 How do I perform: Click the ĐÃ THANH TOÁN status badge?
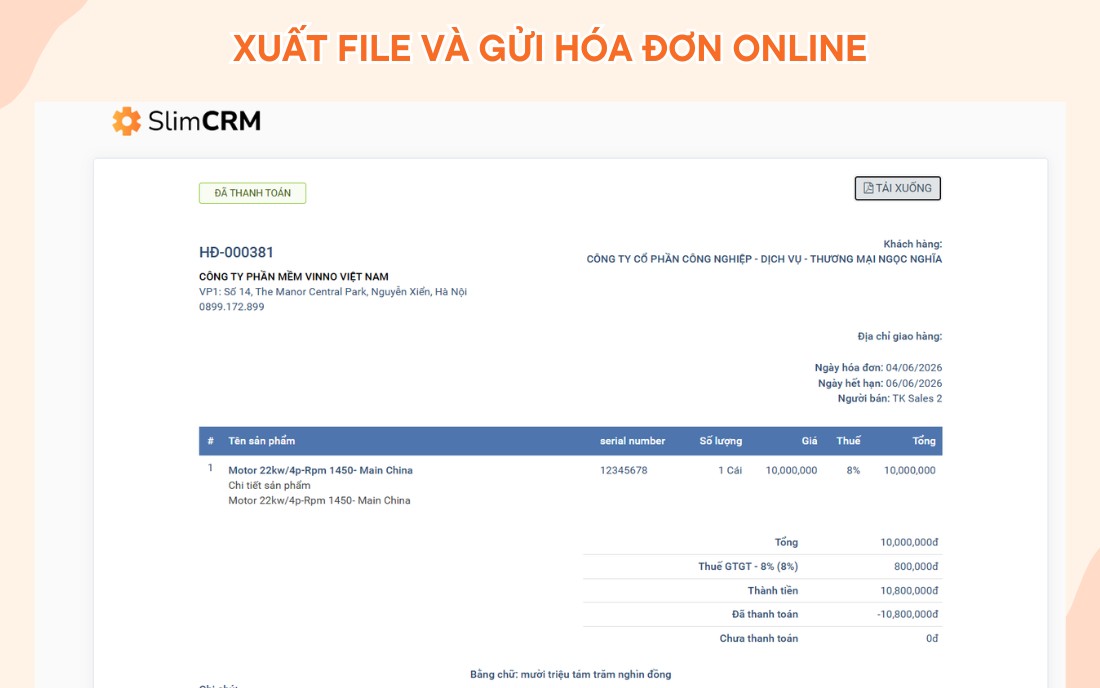coord(253,193)
